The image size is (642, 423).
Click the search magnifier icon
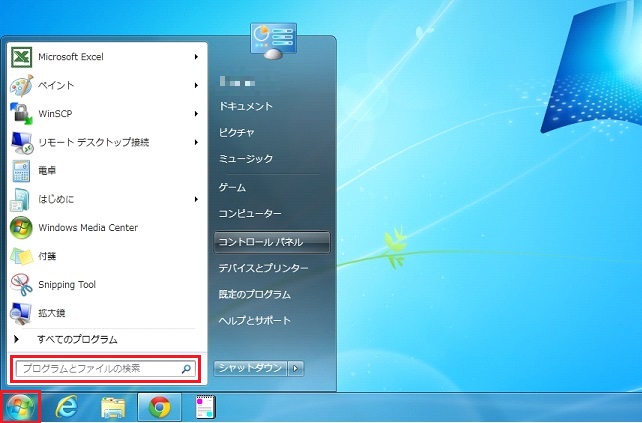pos(186,369)
